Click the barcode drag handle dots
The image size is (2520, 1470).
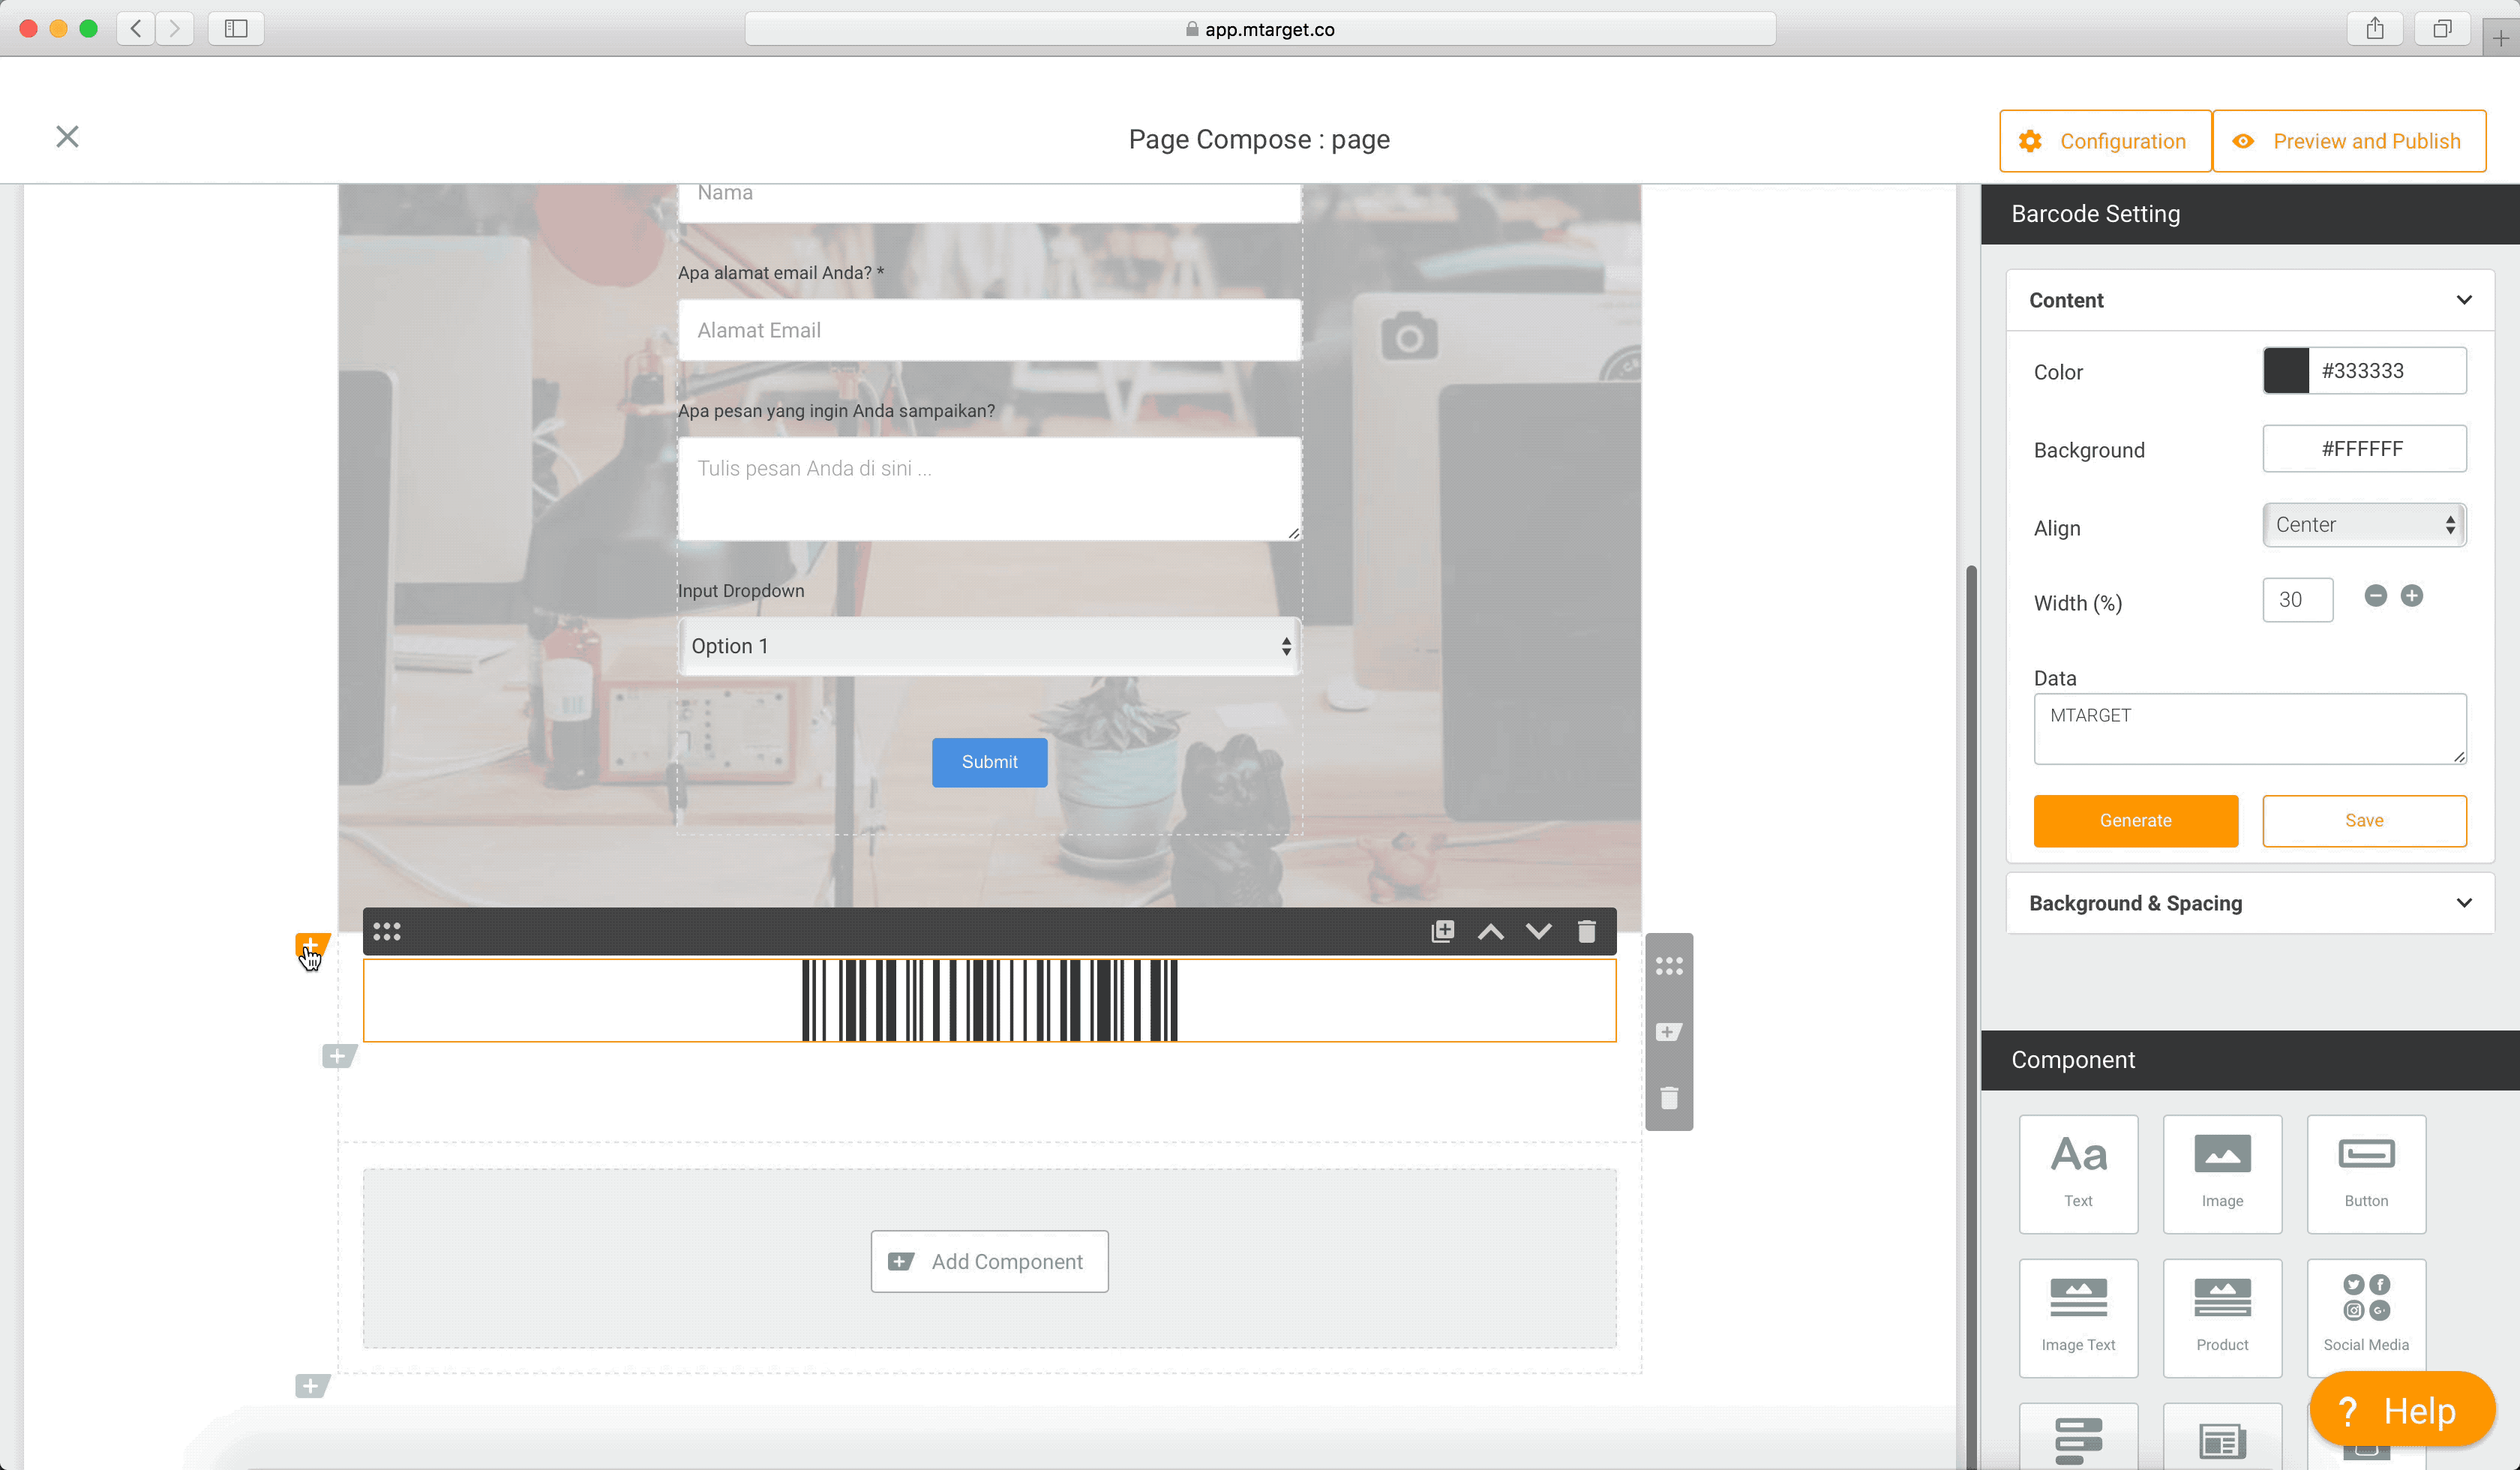pos(387,931)
